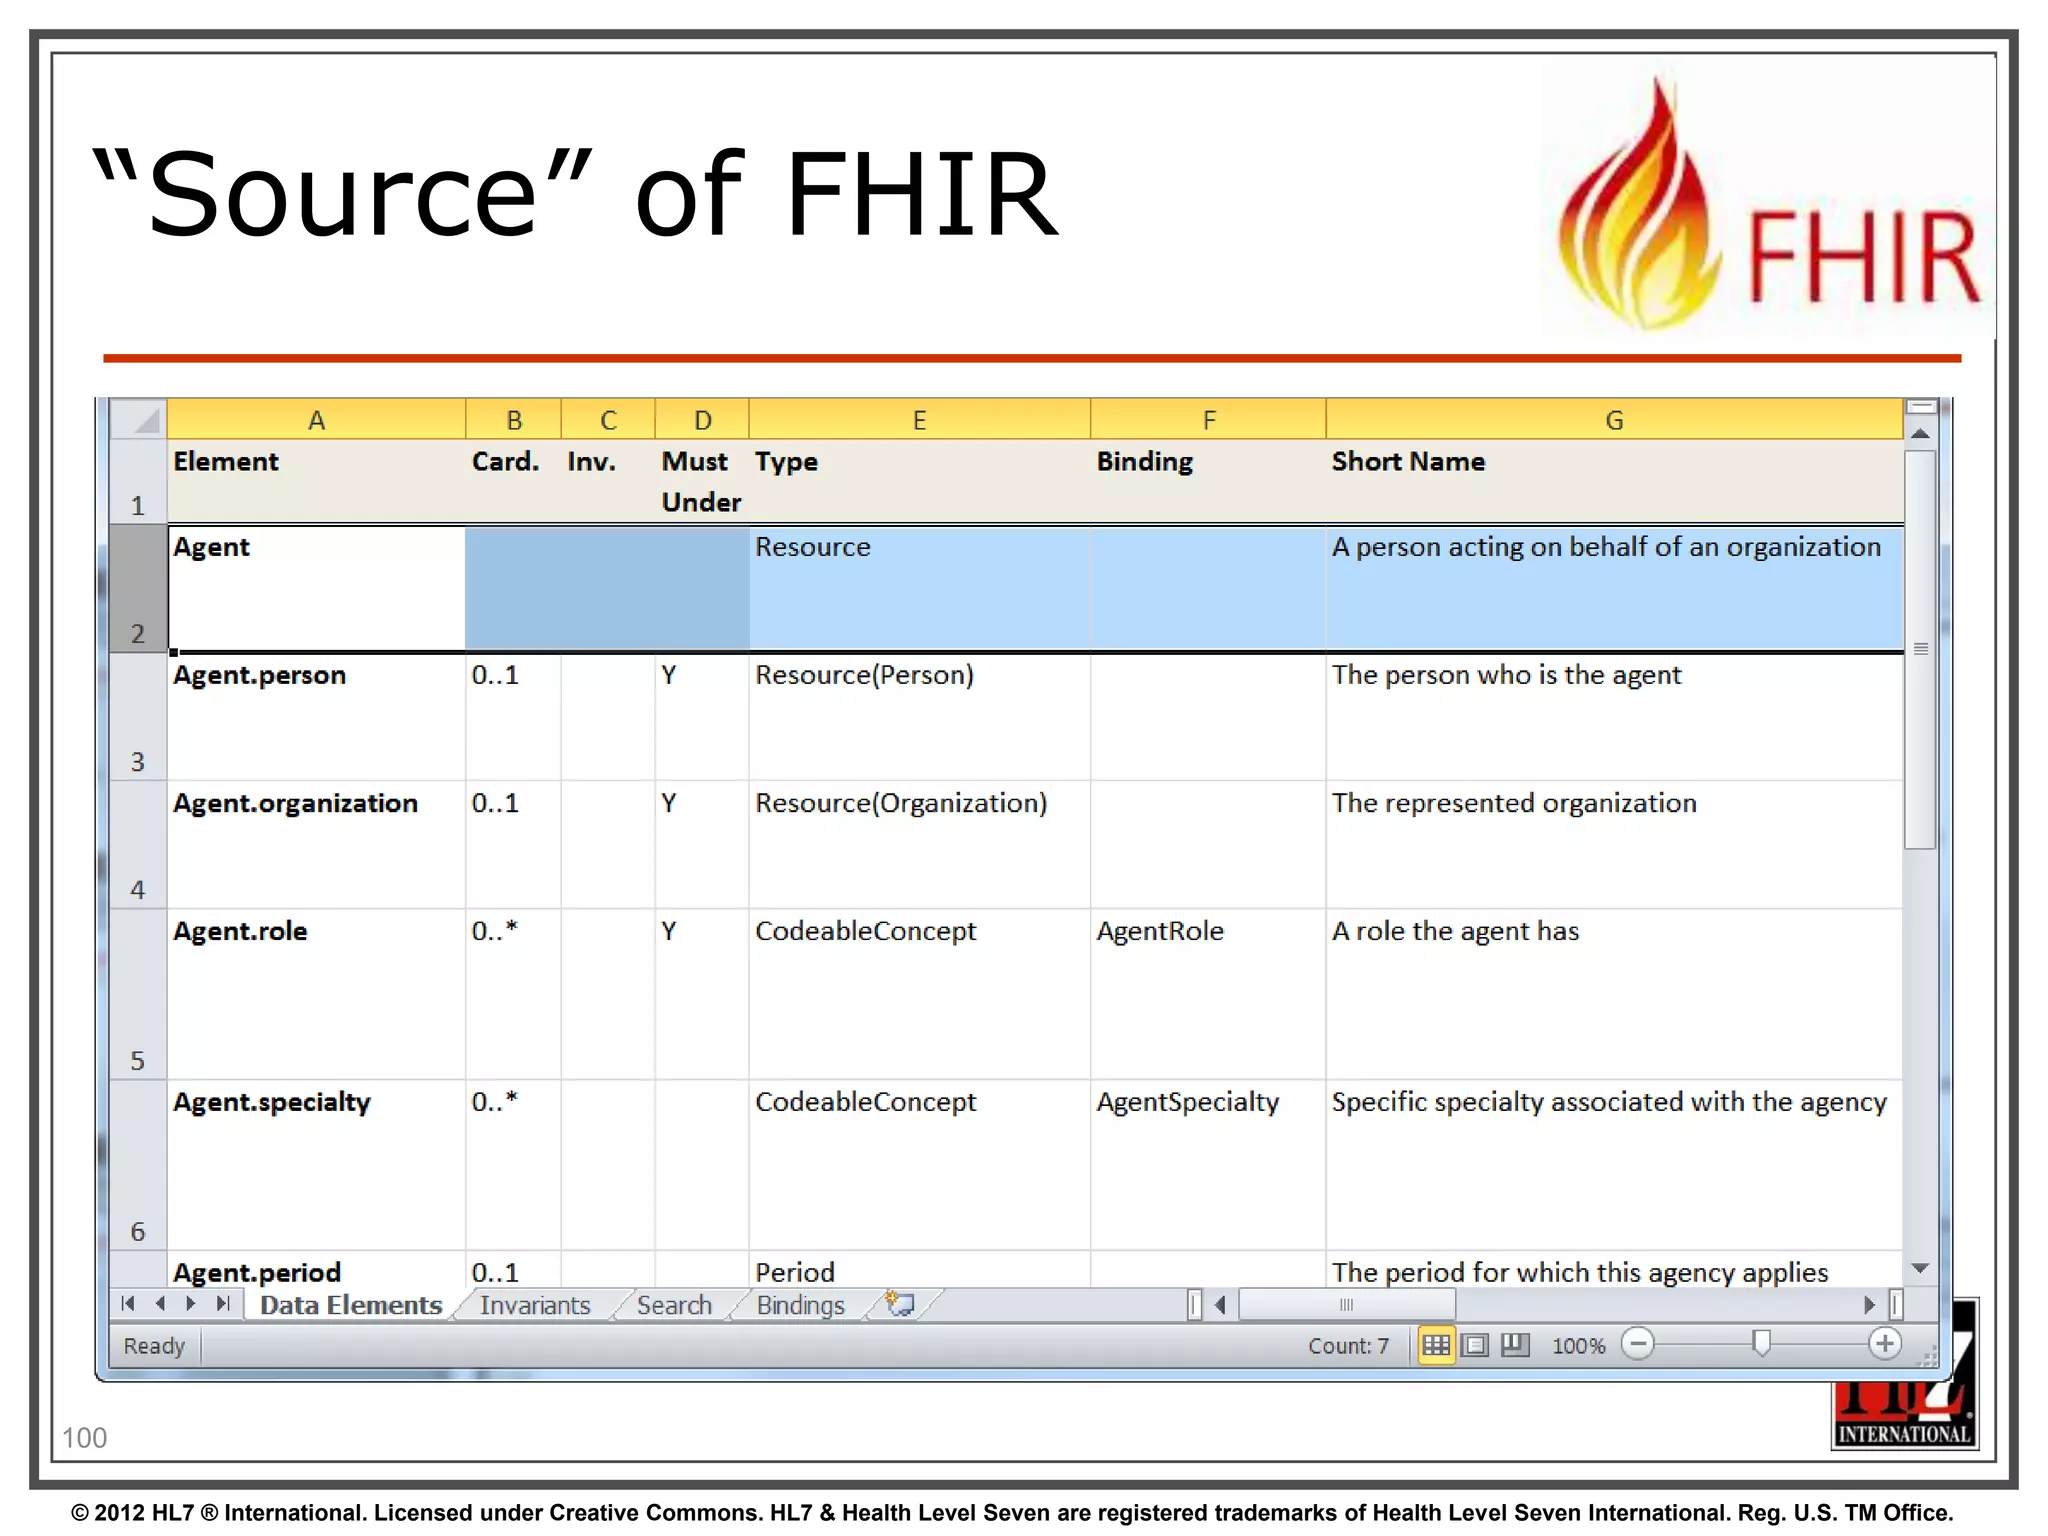Select the 'Agent.specialty' cell
Screen dimensions: 2048x1536
(316, 1165)
